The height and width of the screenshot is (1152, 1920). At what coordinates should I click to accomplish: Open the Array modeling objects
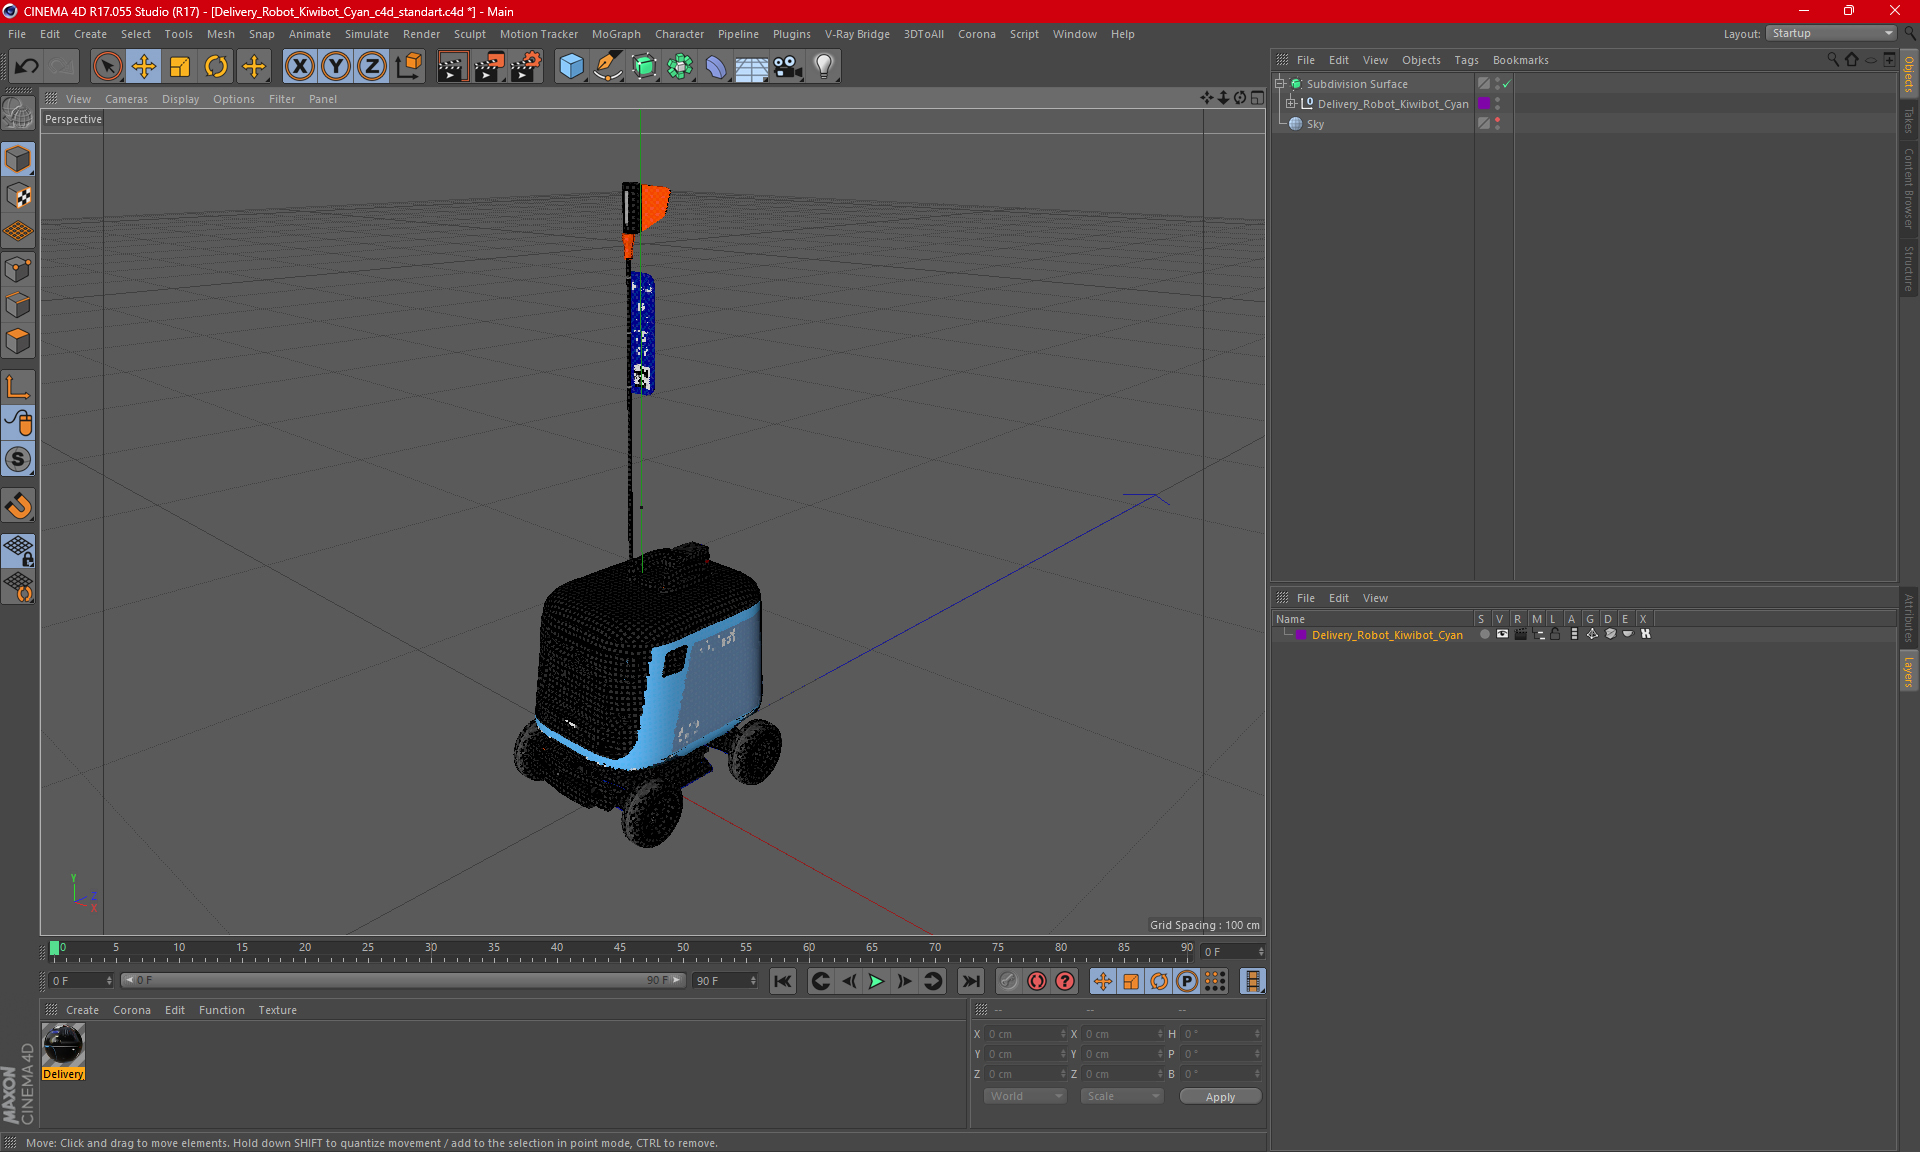tap(680, 66)
